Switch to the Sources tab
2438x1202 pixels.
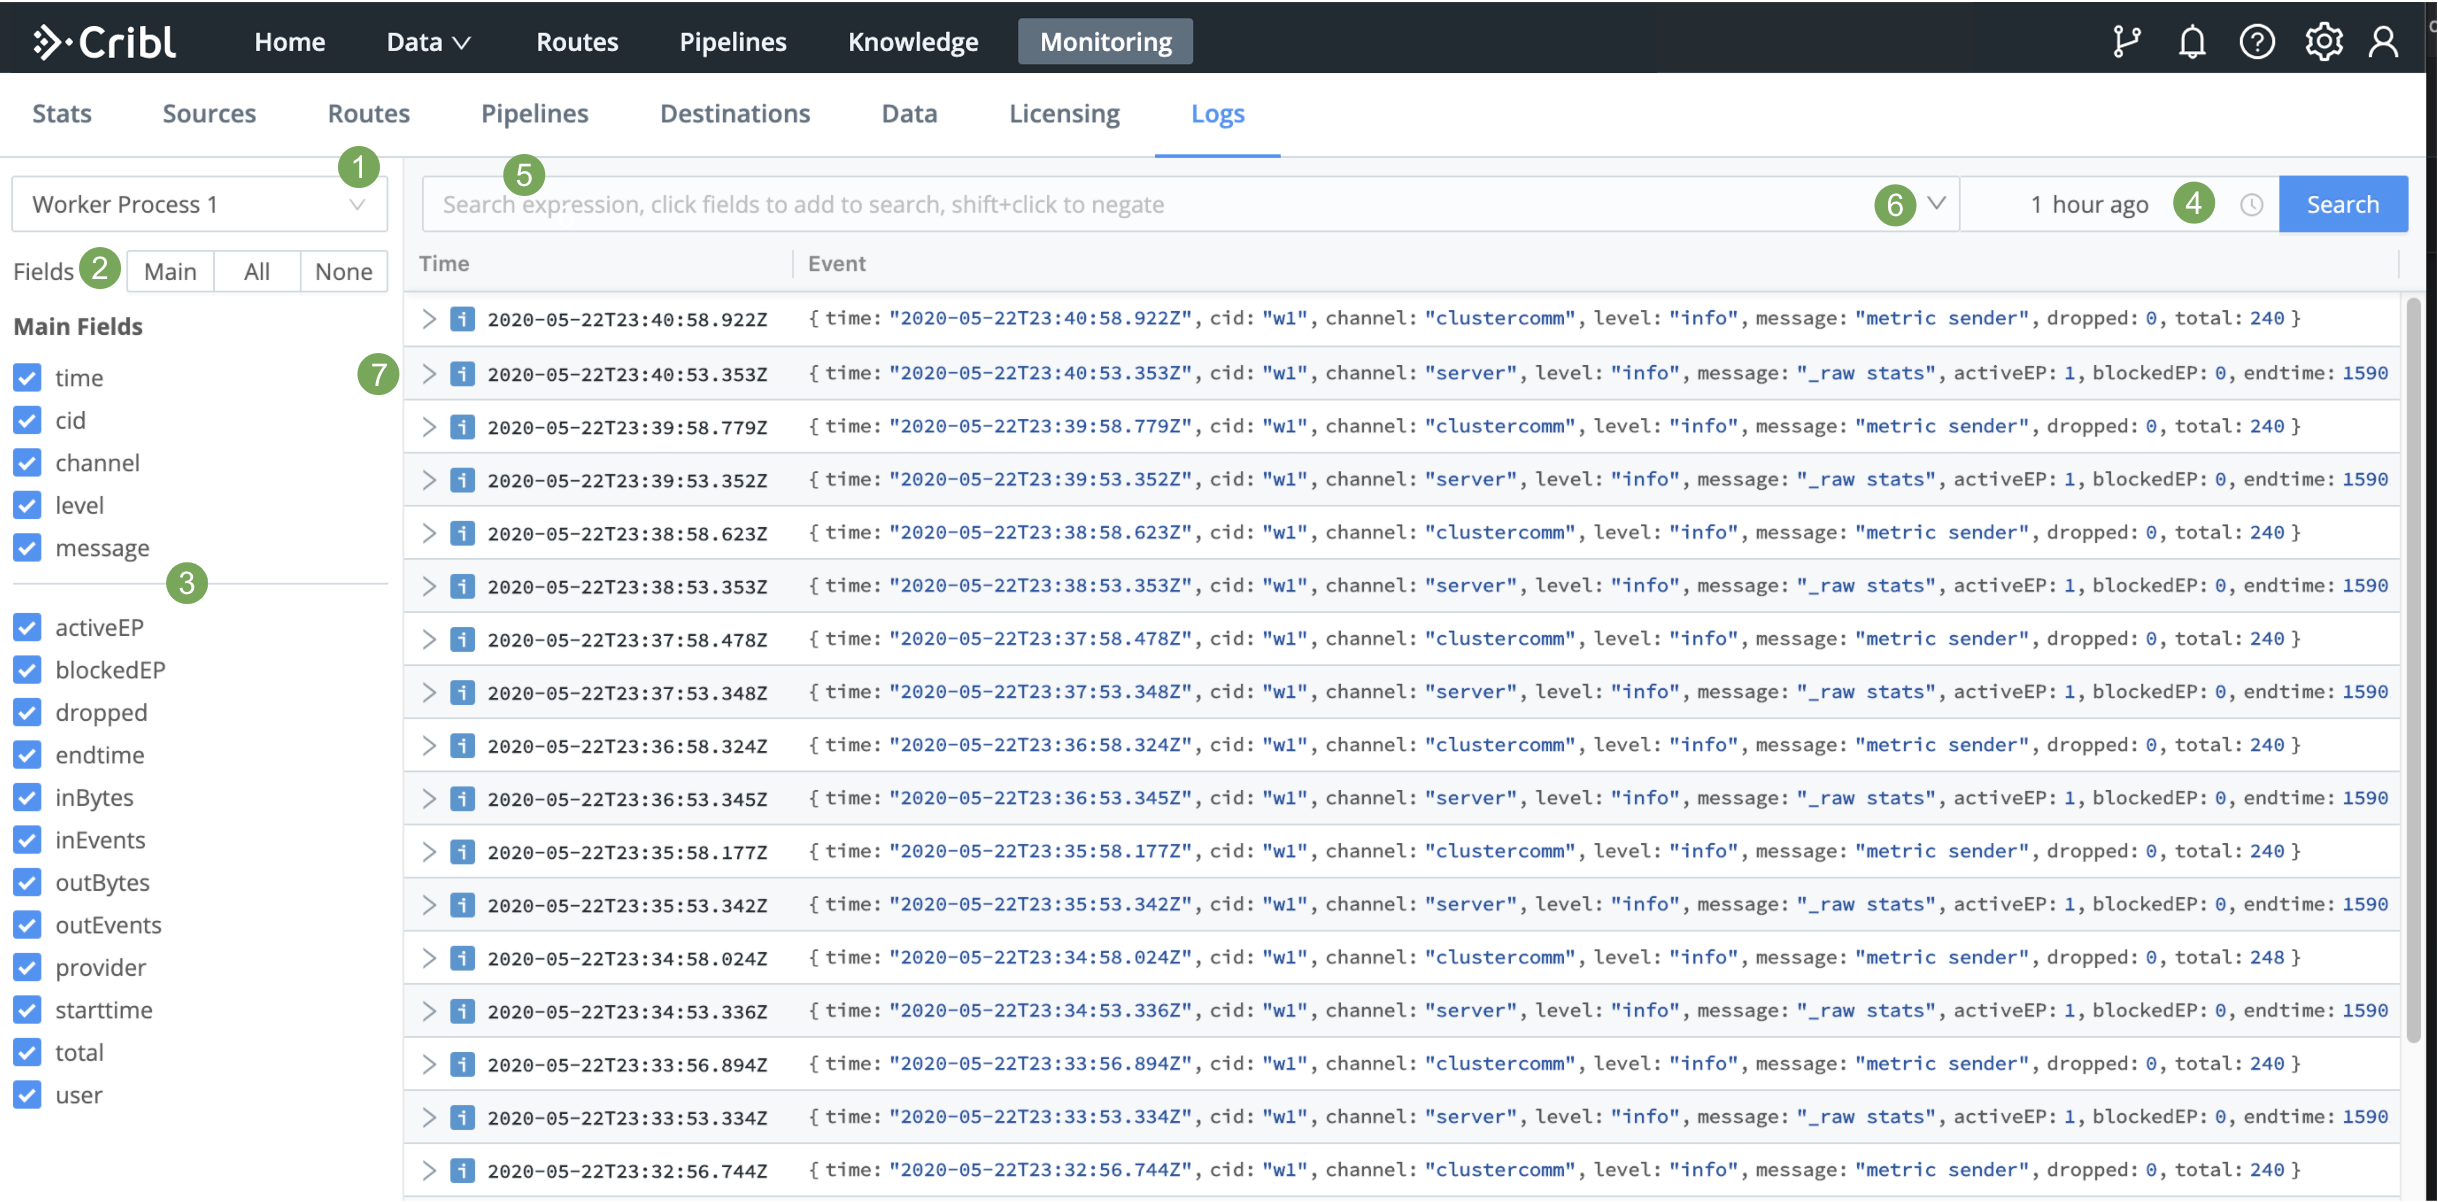(x=209, y=113)
